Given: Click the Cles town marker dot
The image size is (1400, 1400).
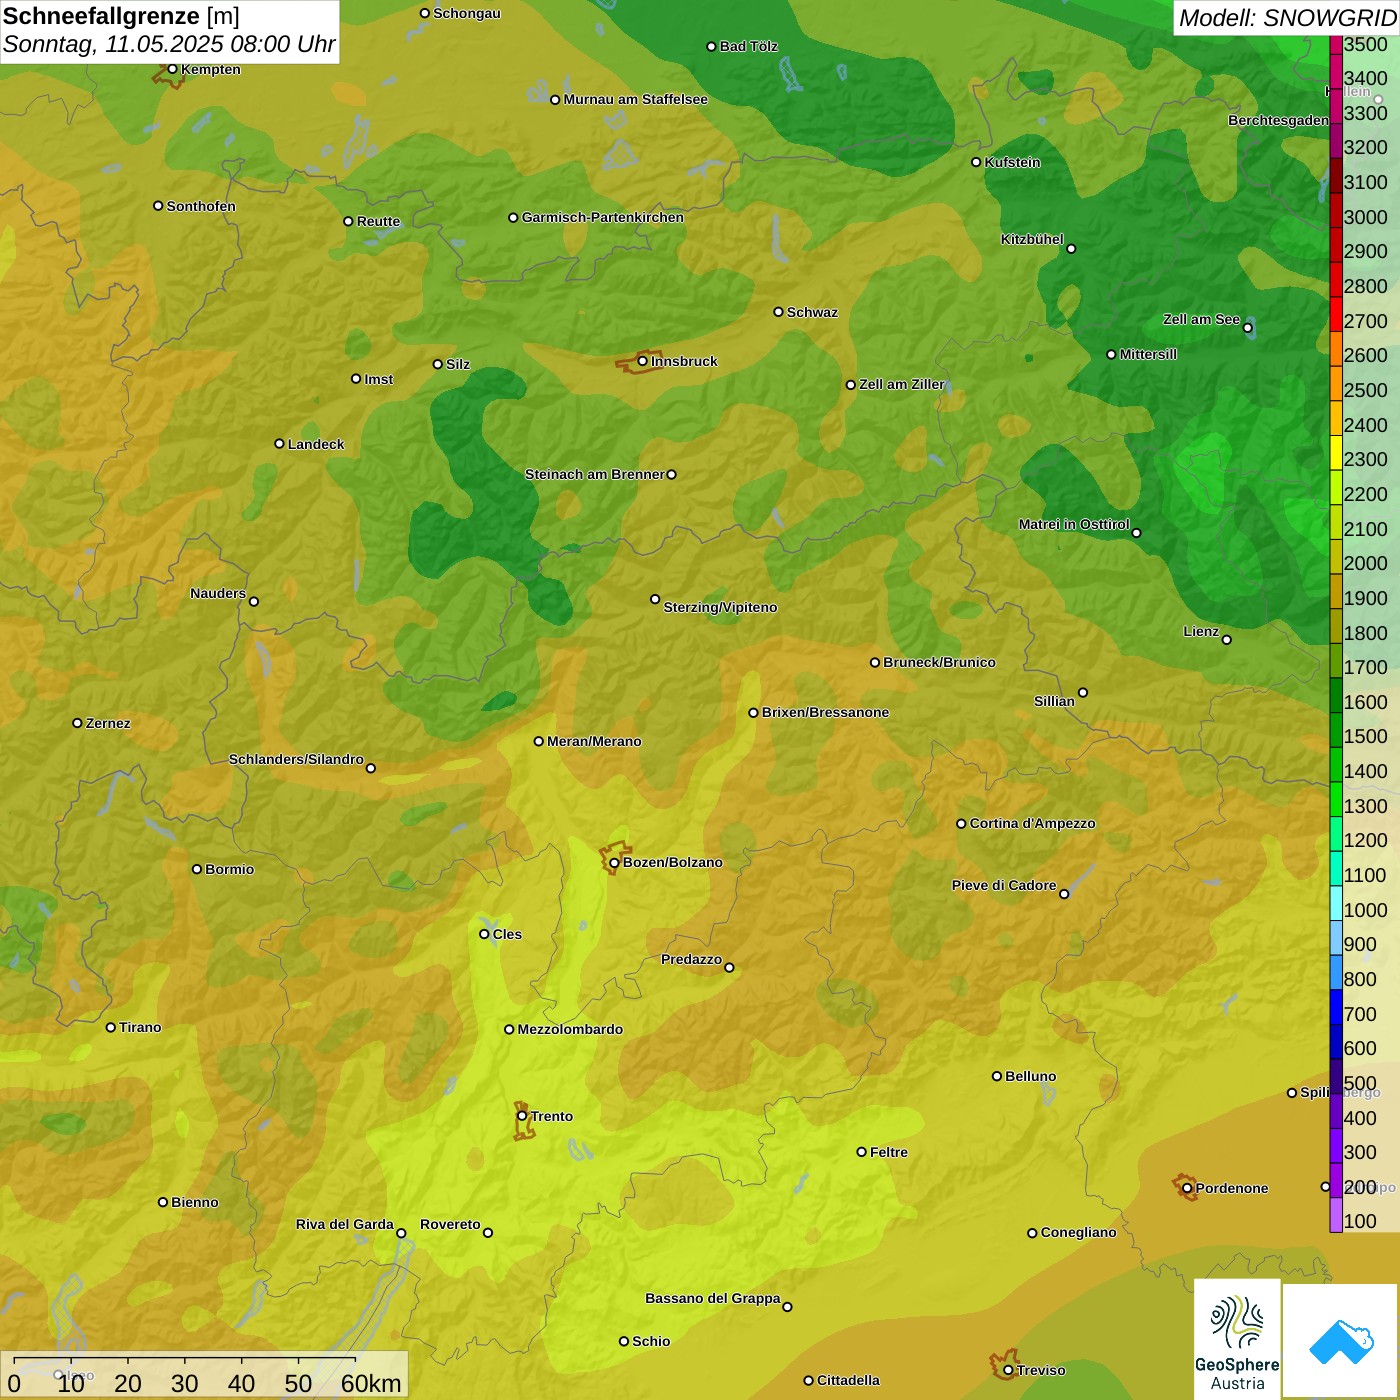Looking at the screenshot, I should 484,934.
